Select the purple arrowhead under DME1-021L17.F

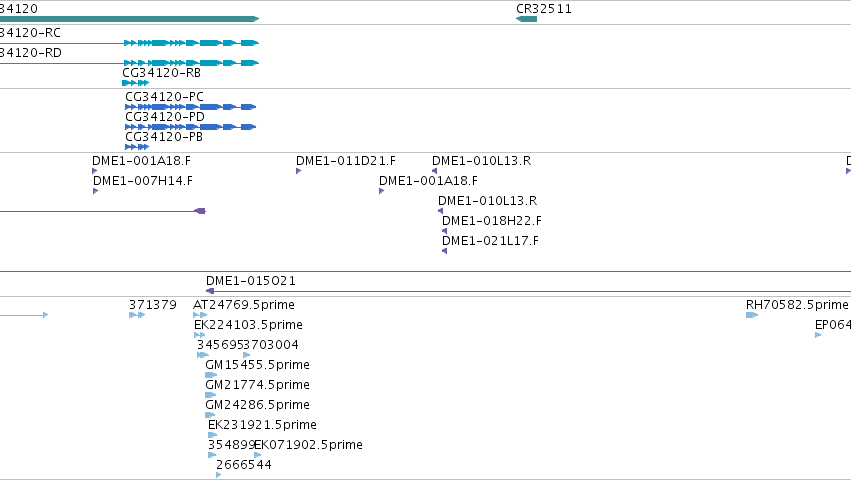point(444,251)
